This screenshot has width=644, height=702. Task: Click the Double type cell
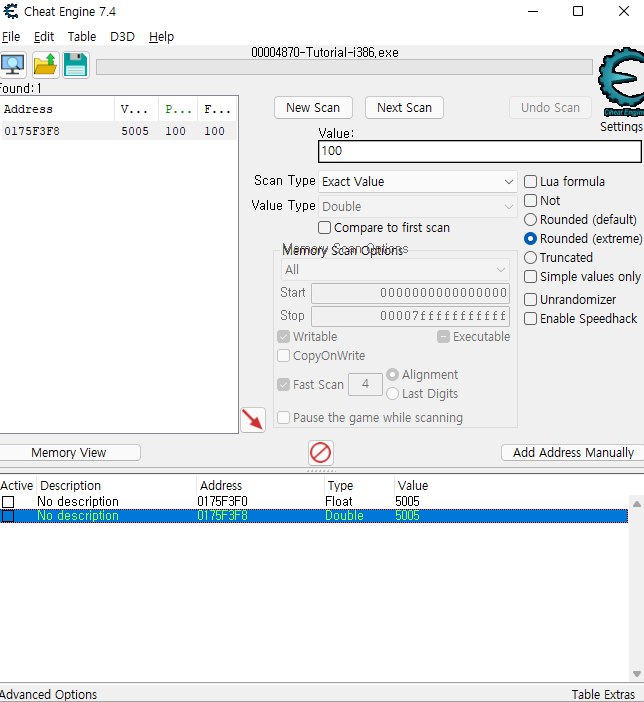pyautogui.click(x=344, y=516)
